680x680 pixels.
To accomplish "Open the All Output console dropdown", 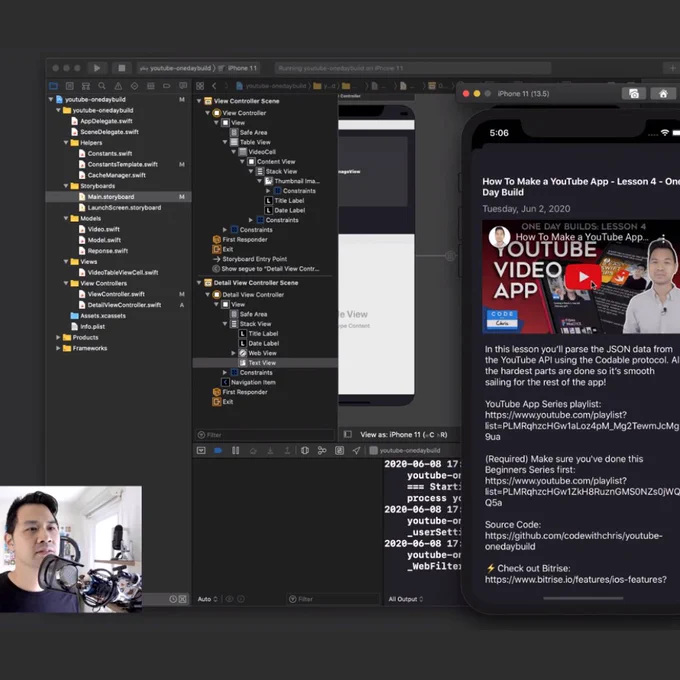I will [405, 599].
